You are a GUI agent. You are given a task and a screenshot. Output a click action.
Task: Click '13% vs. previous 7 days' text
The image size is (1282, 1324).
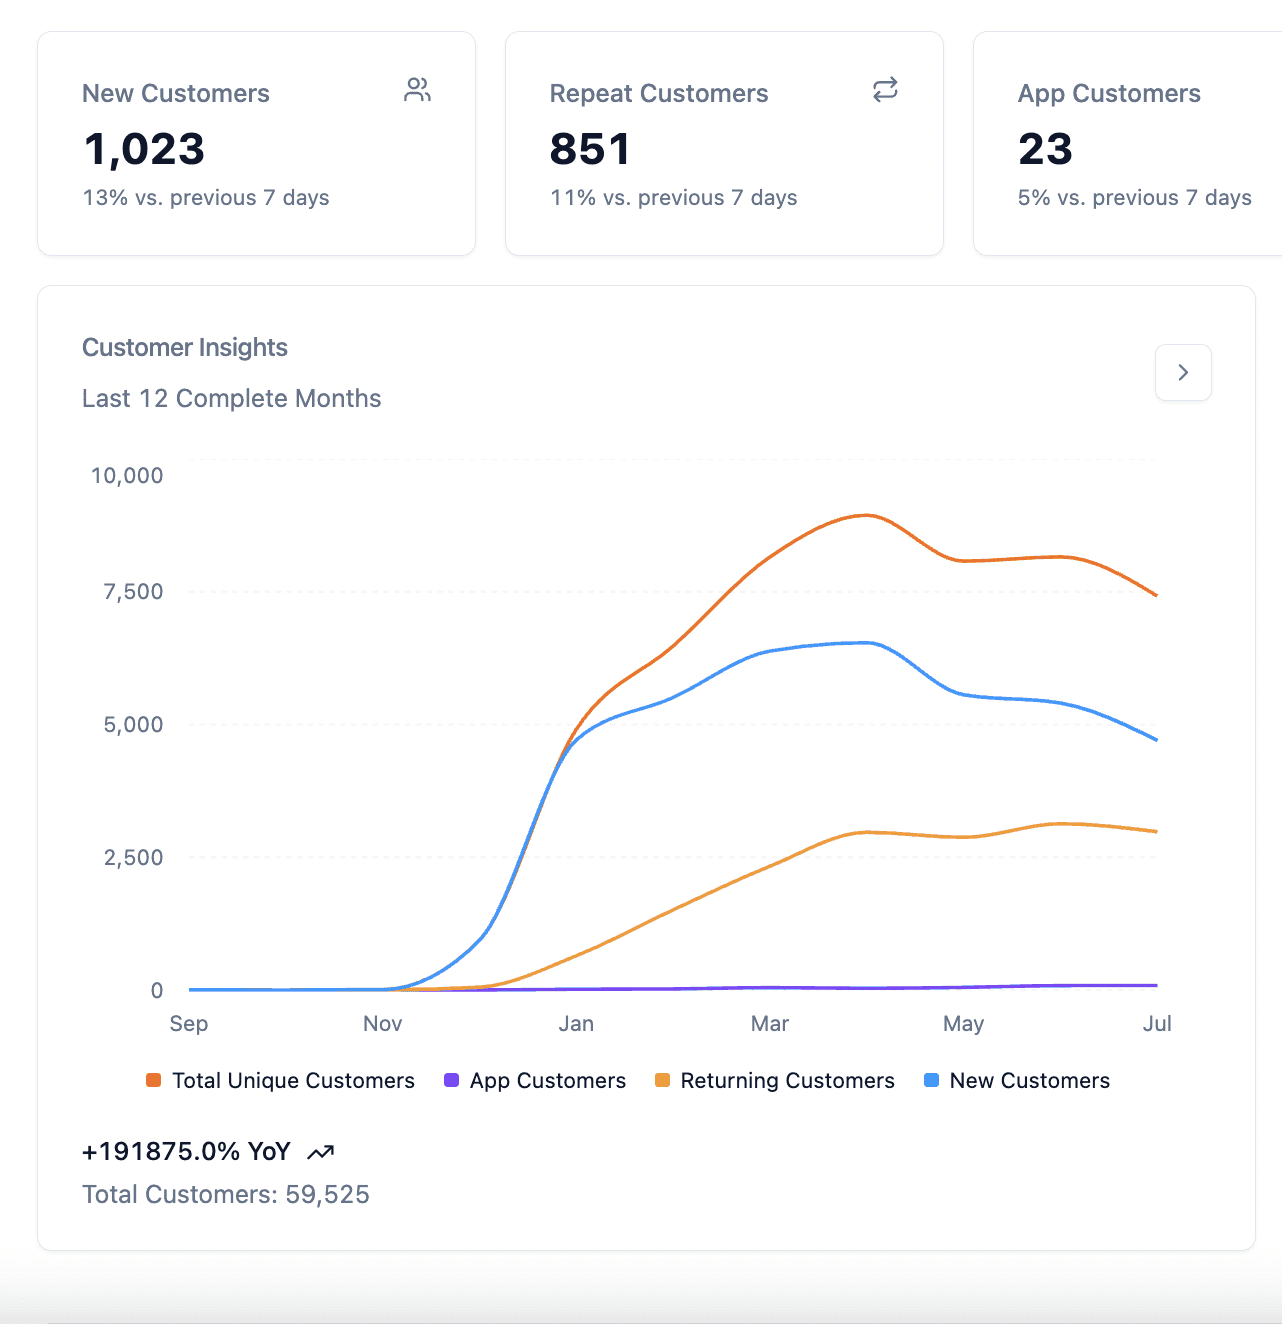pyautogui.click(x=206, y=198)
